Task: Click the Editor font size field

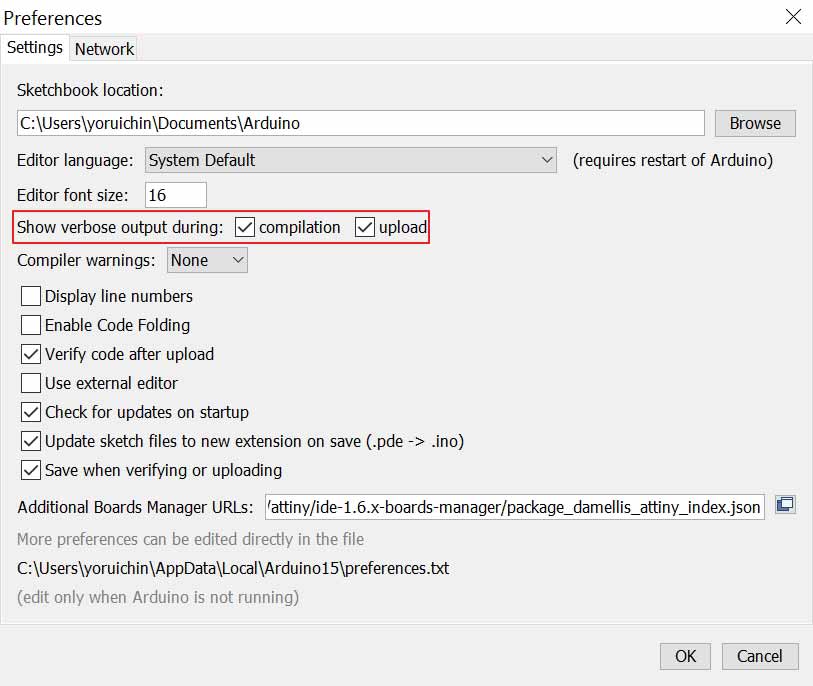Action: (176, 195)
